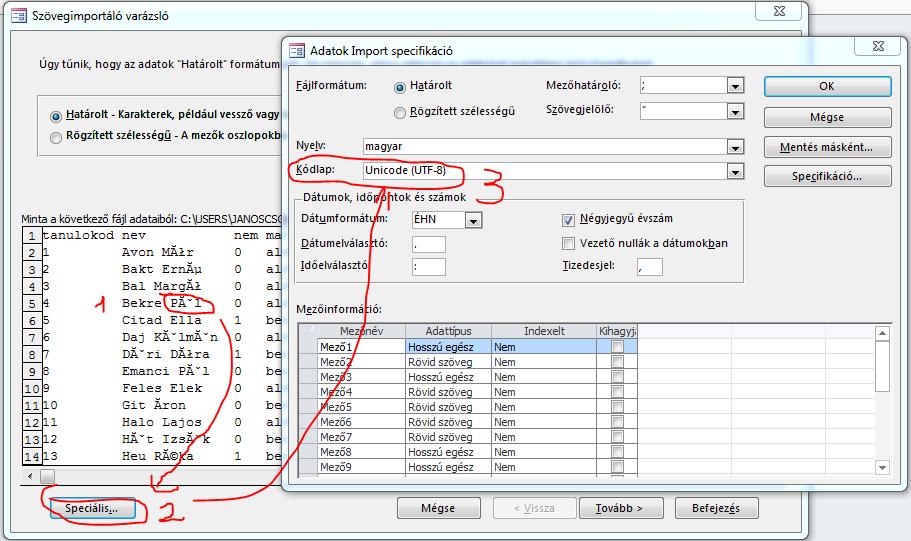The image size is (911, 541).
Task: Select the Nem indexed cell for Mező3
Action: click(x=544, y=377)
